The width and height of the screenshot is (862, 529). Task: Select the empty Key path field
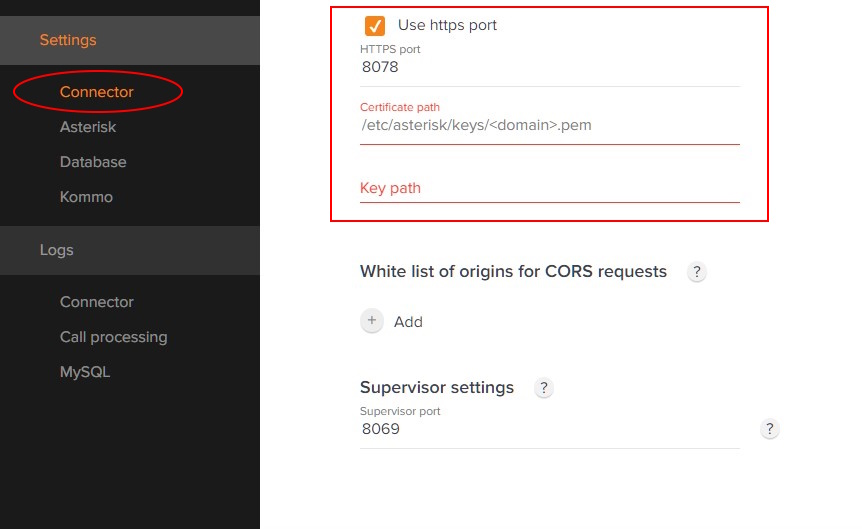(549, 188)
